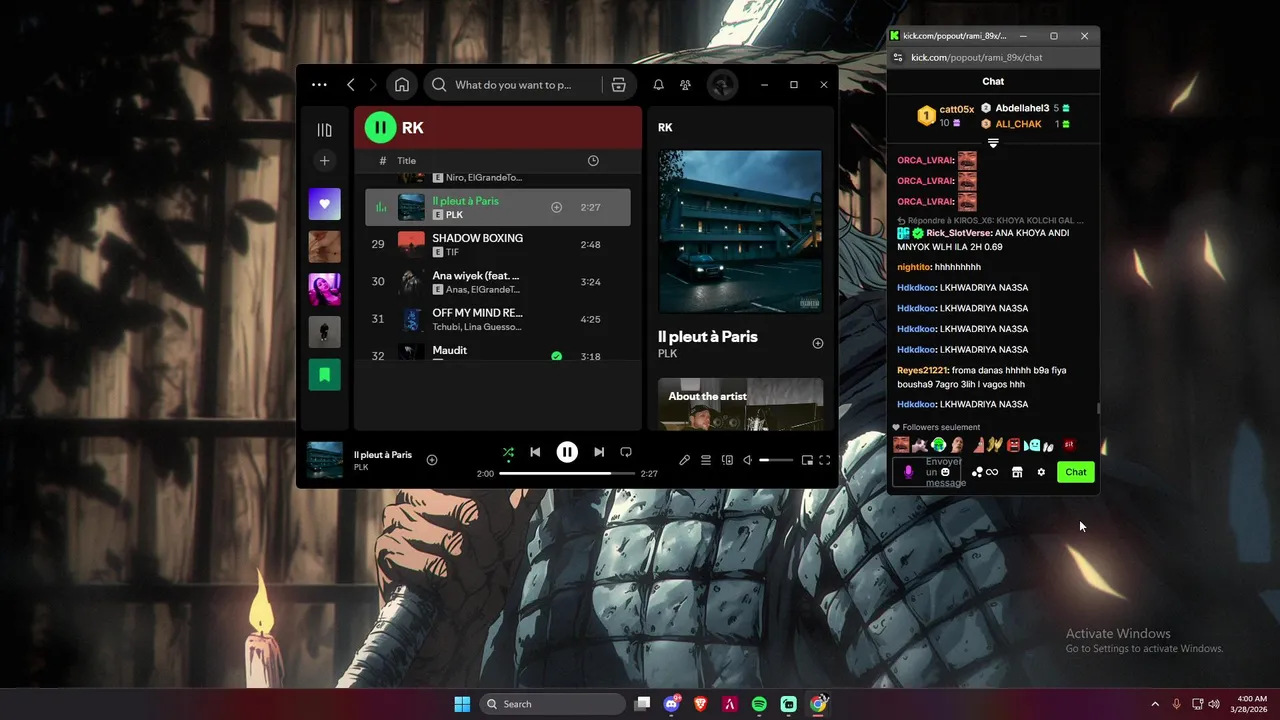Insert the red angry face emote
The width and height of the screenshot is (1280, 720).
1013,445
